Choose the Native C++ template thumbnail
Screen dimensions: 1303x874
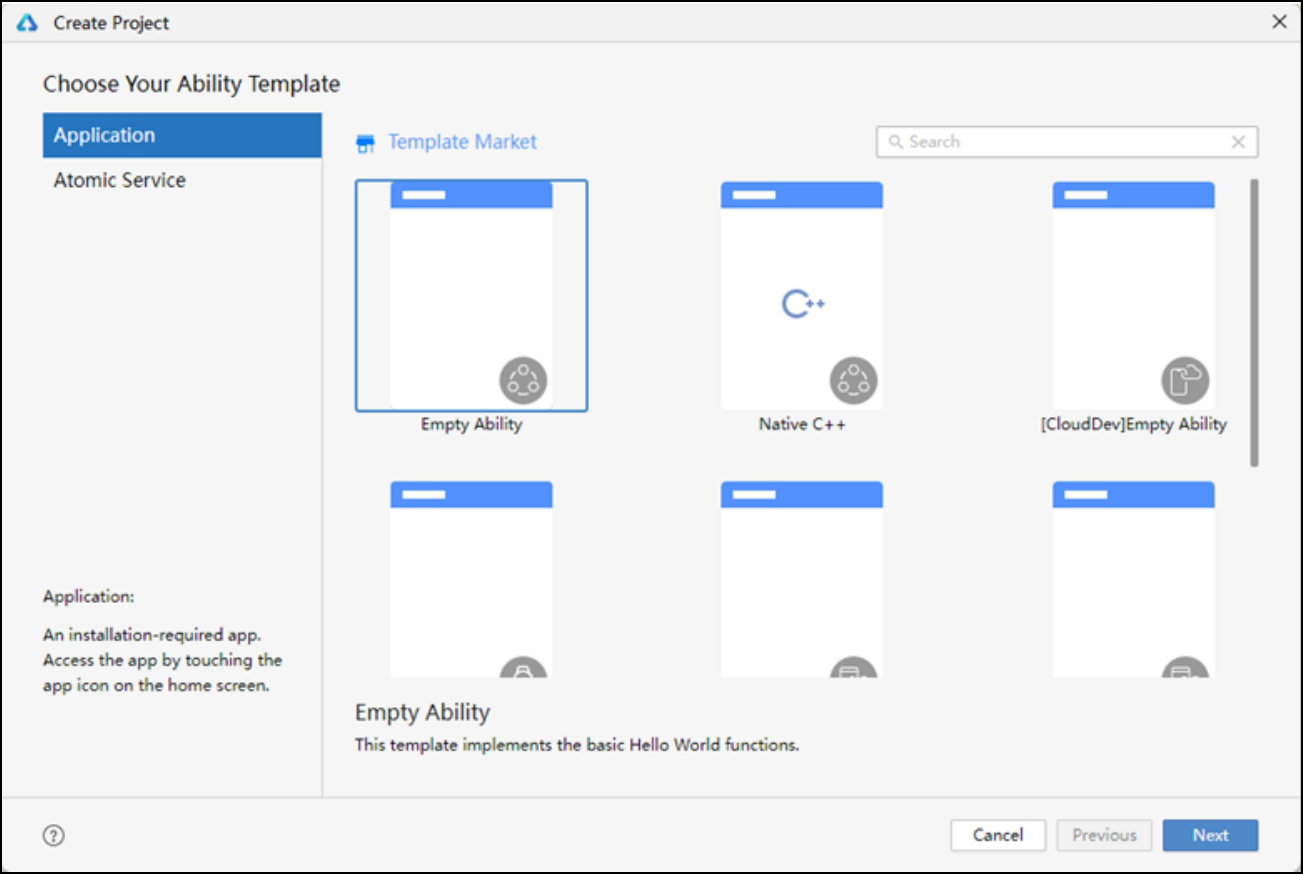802,295
